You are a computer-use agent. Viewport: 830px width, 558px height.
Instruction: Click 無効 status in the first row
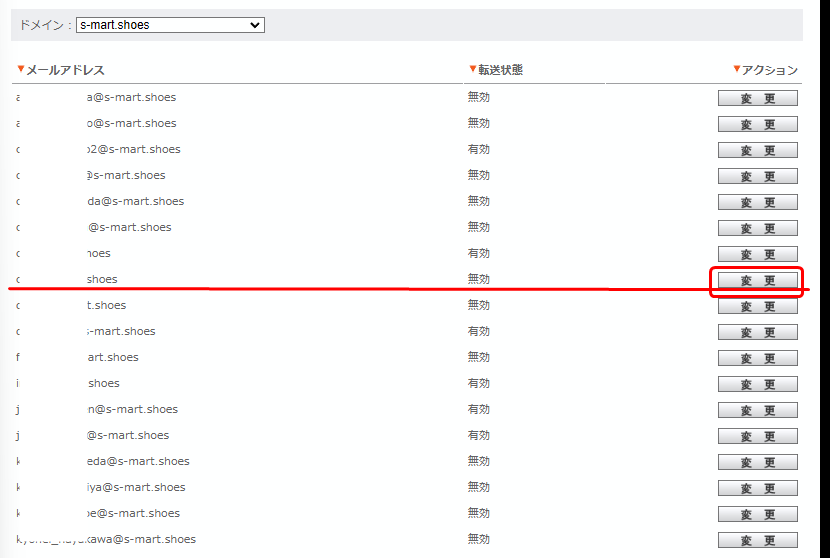pos(479,97)
